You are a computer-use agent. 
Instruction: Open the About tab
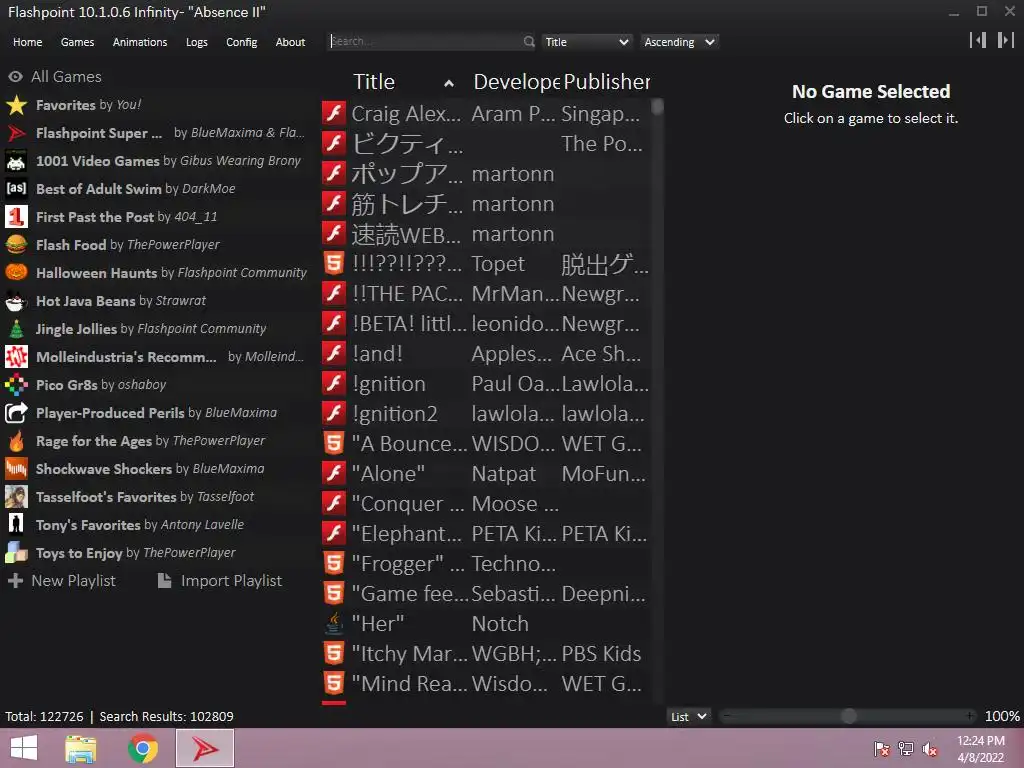[290, 42]
